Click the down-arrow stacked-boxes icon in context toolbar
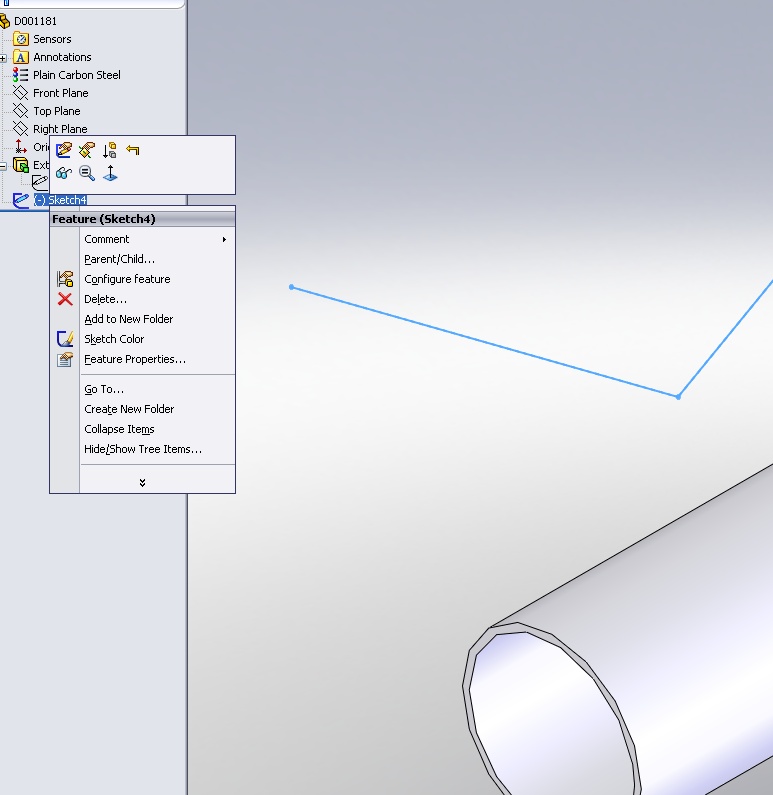Screen dimensions: 773x795 point(110,150)
